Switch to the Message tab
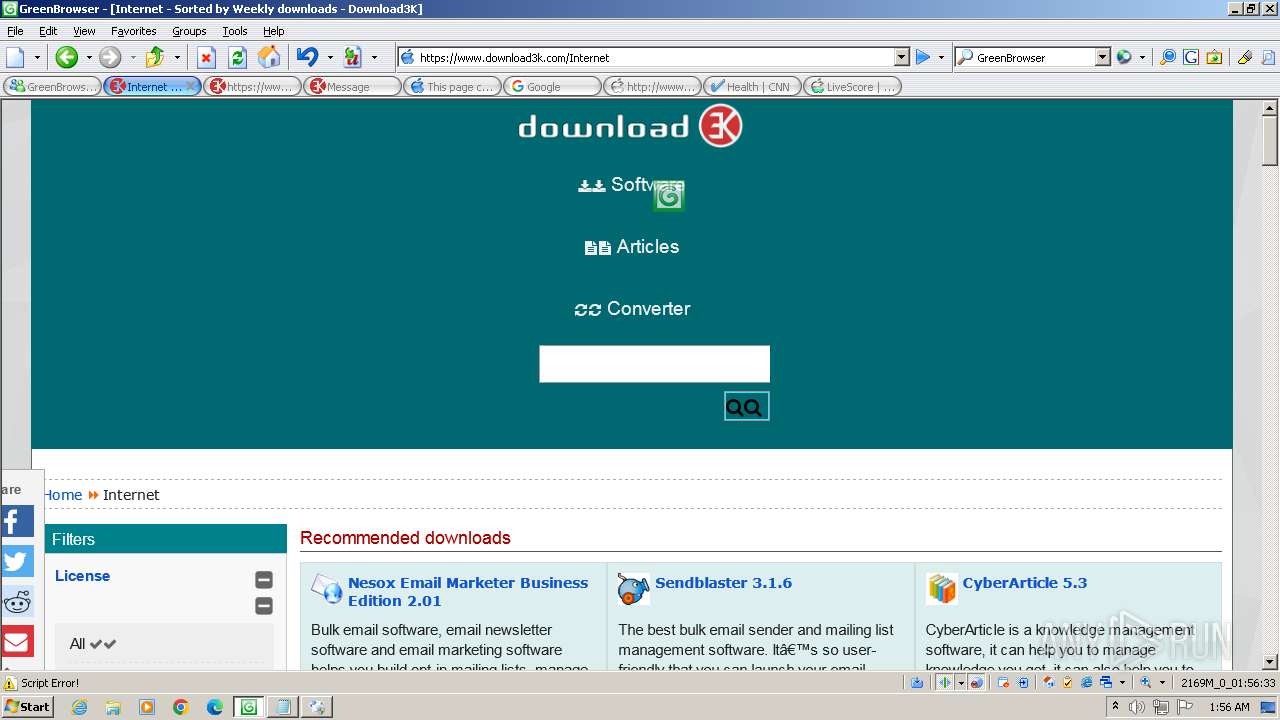Image resolution: width=1280 pixels, height=720 pixels. pos(352,87)
